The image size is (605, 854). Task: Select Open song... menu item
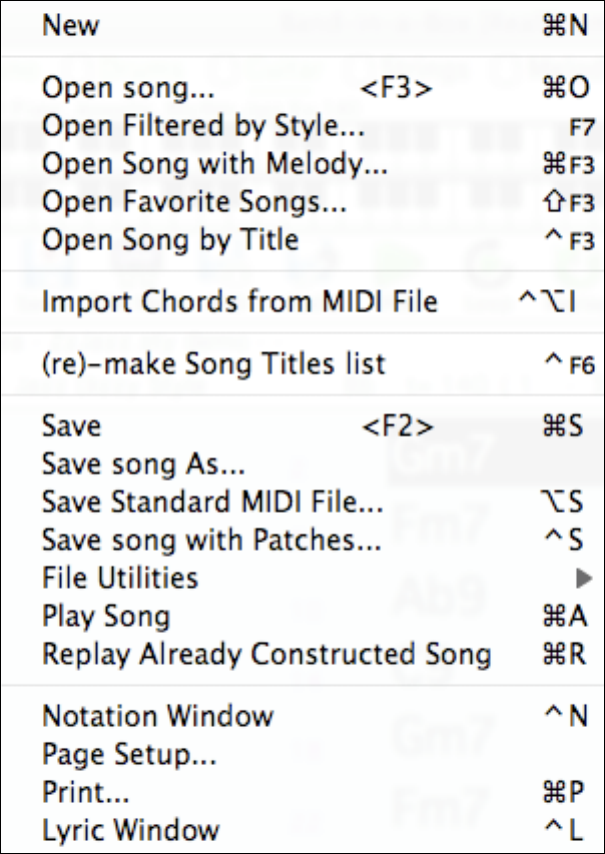coord(128,88)
